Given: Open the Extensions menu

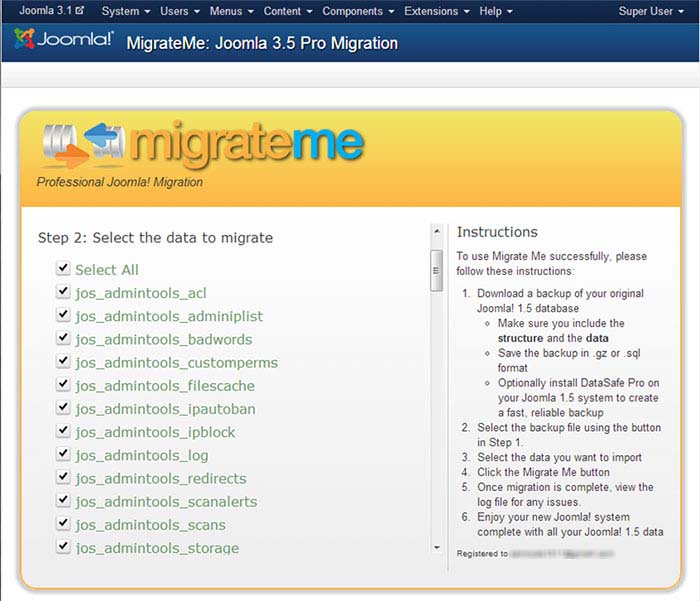Looking at the screenshot, I should coord(437,11).
